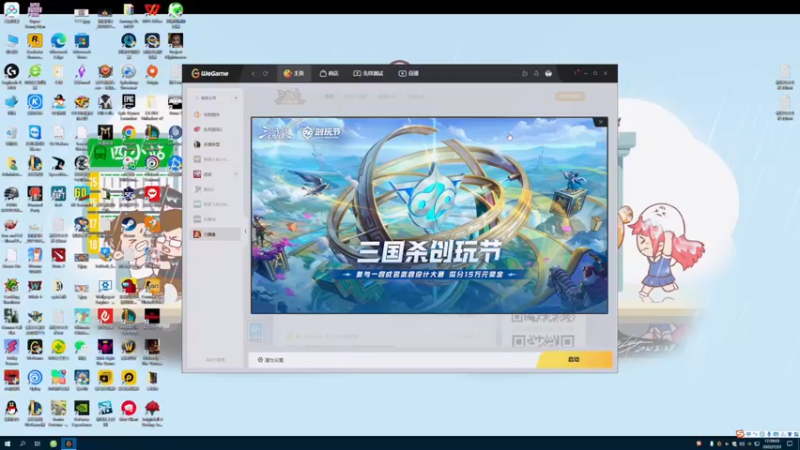Open Logitech G HUB desktop icon

point(11,76)
